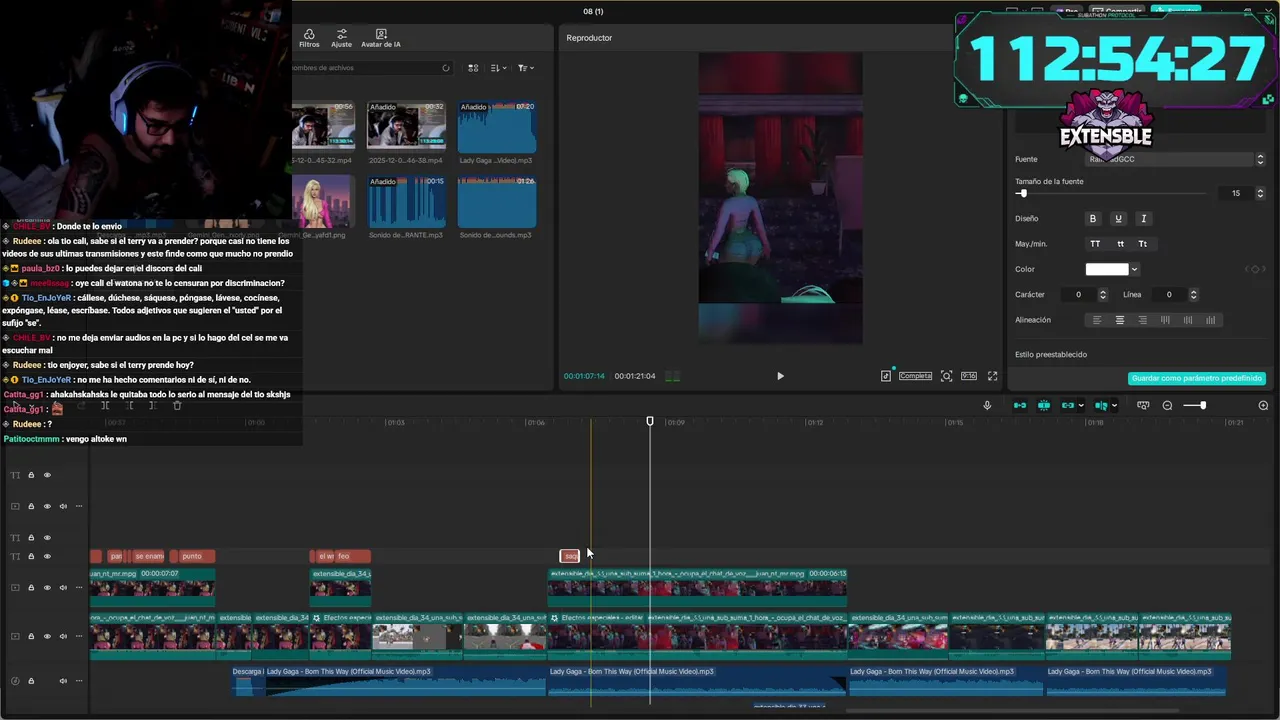The height and width of the screenshot is (720, 1280).
Task: Align text to the right
Action: (1143, 320)
